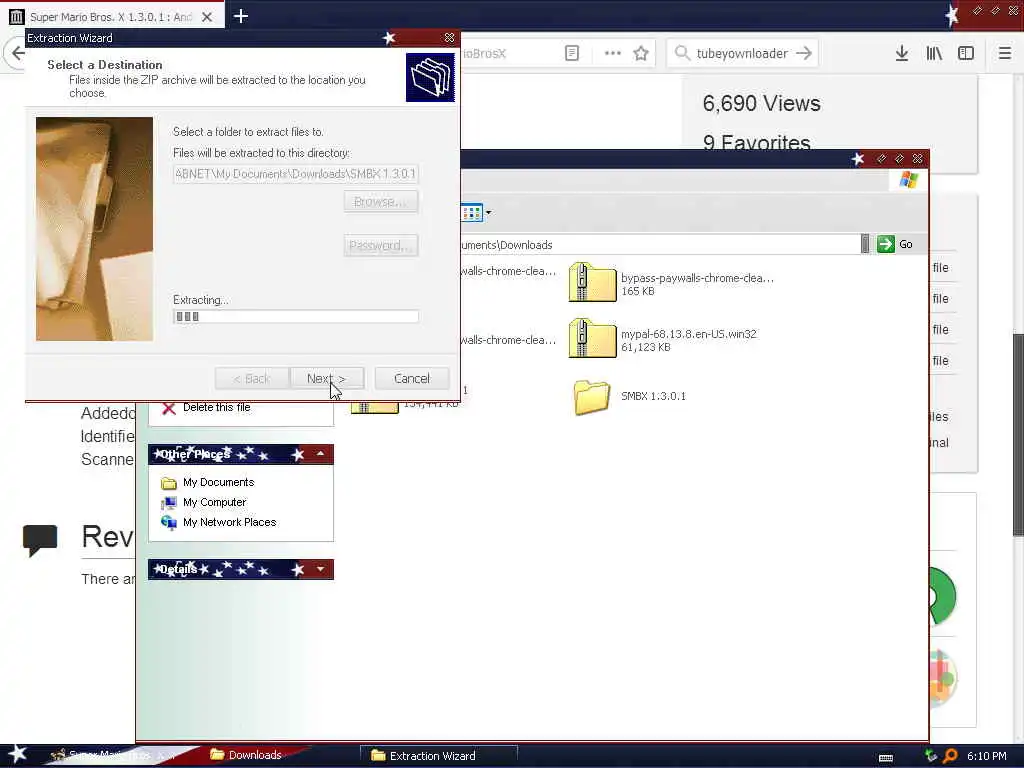1024x768 pixels.
Task: Click the tubeyownloader search field
Action: click(x=743, y=54)
